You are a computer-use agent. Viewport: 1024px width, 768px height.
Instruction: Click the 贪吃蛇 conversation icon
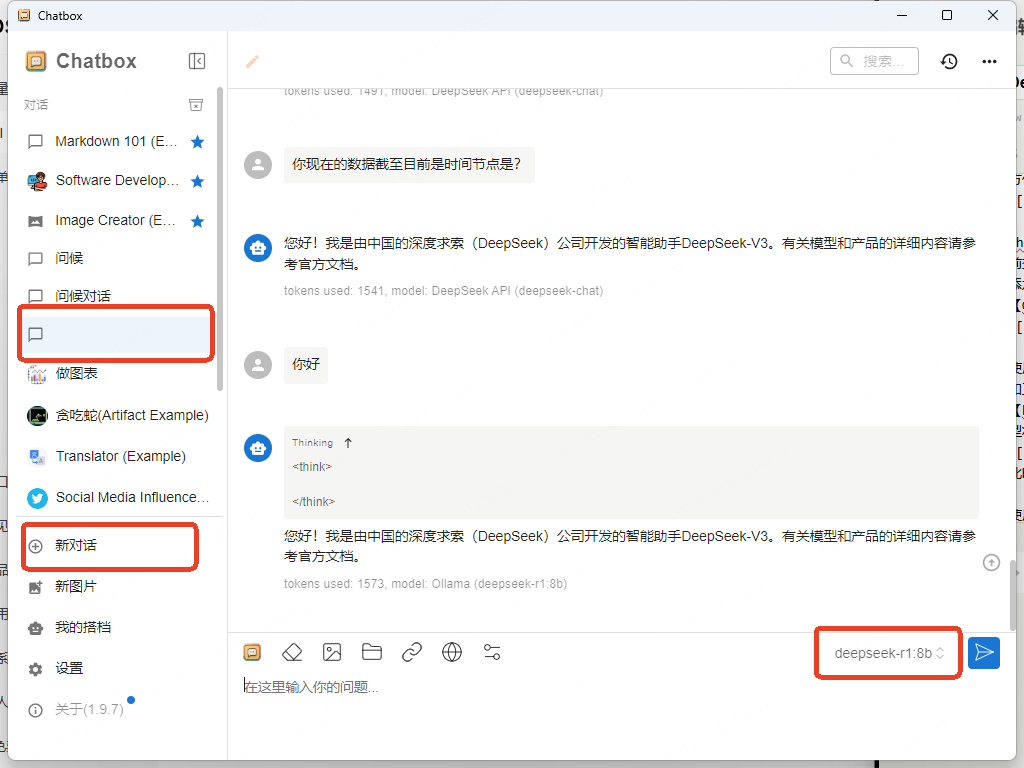point(37,415)
